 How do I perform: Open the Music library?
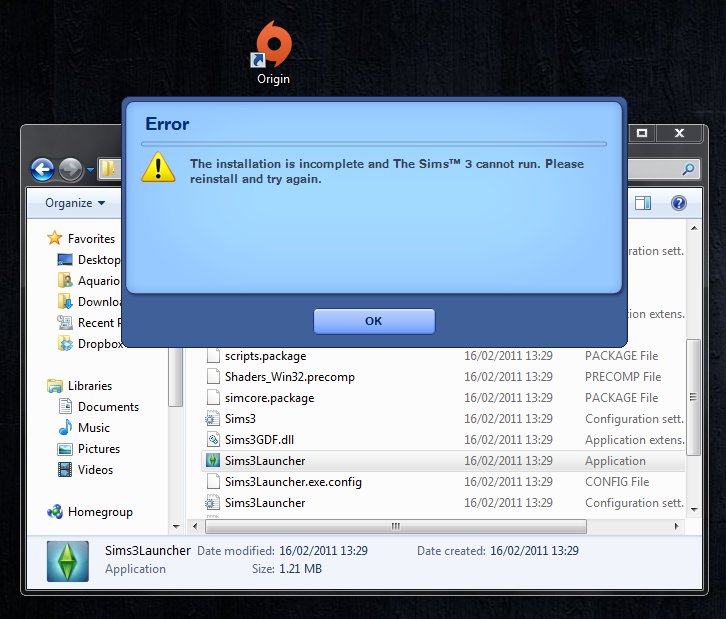[x=94, y=428]
